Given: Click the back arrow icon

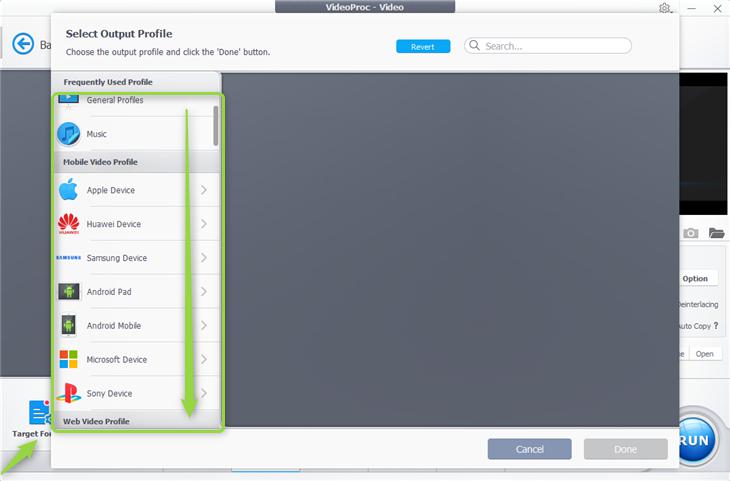Looking at the screenshot, I should (23, 44).
